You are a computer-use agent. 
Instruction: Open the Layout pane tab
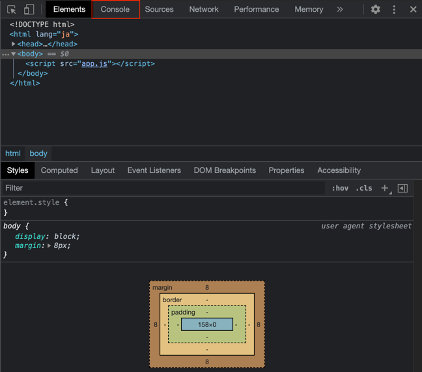point(103,170)
